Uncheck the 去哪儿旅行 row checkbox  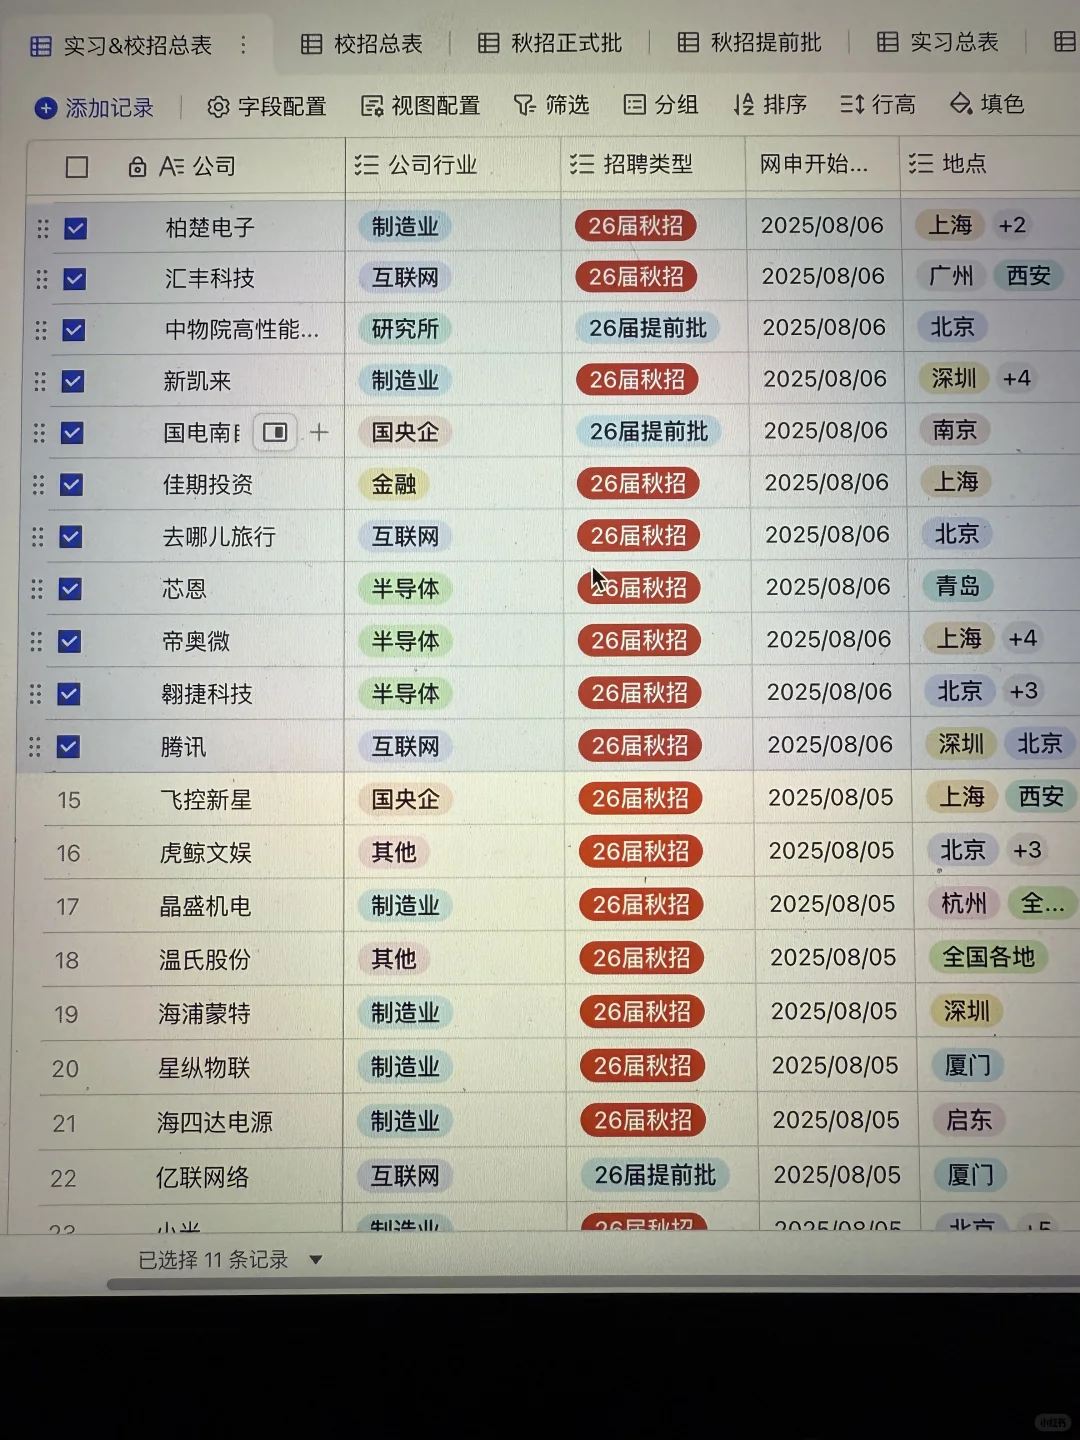click(x=70, y=537)
